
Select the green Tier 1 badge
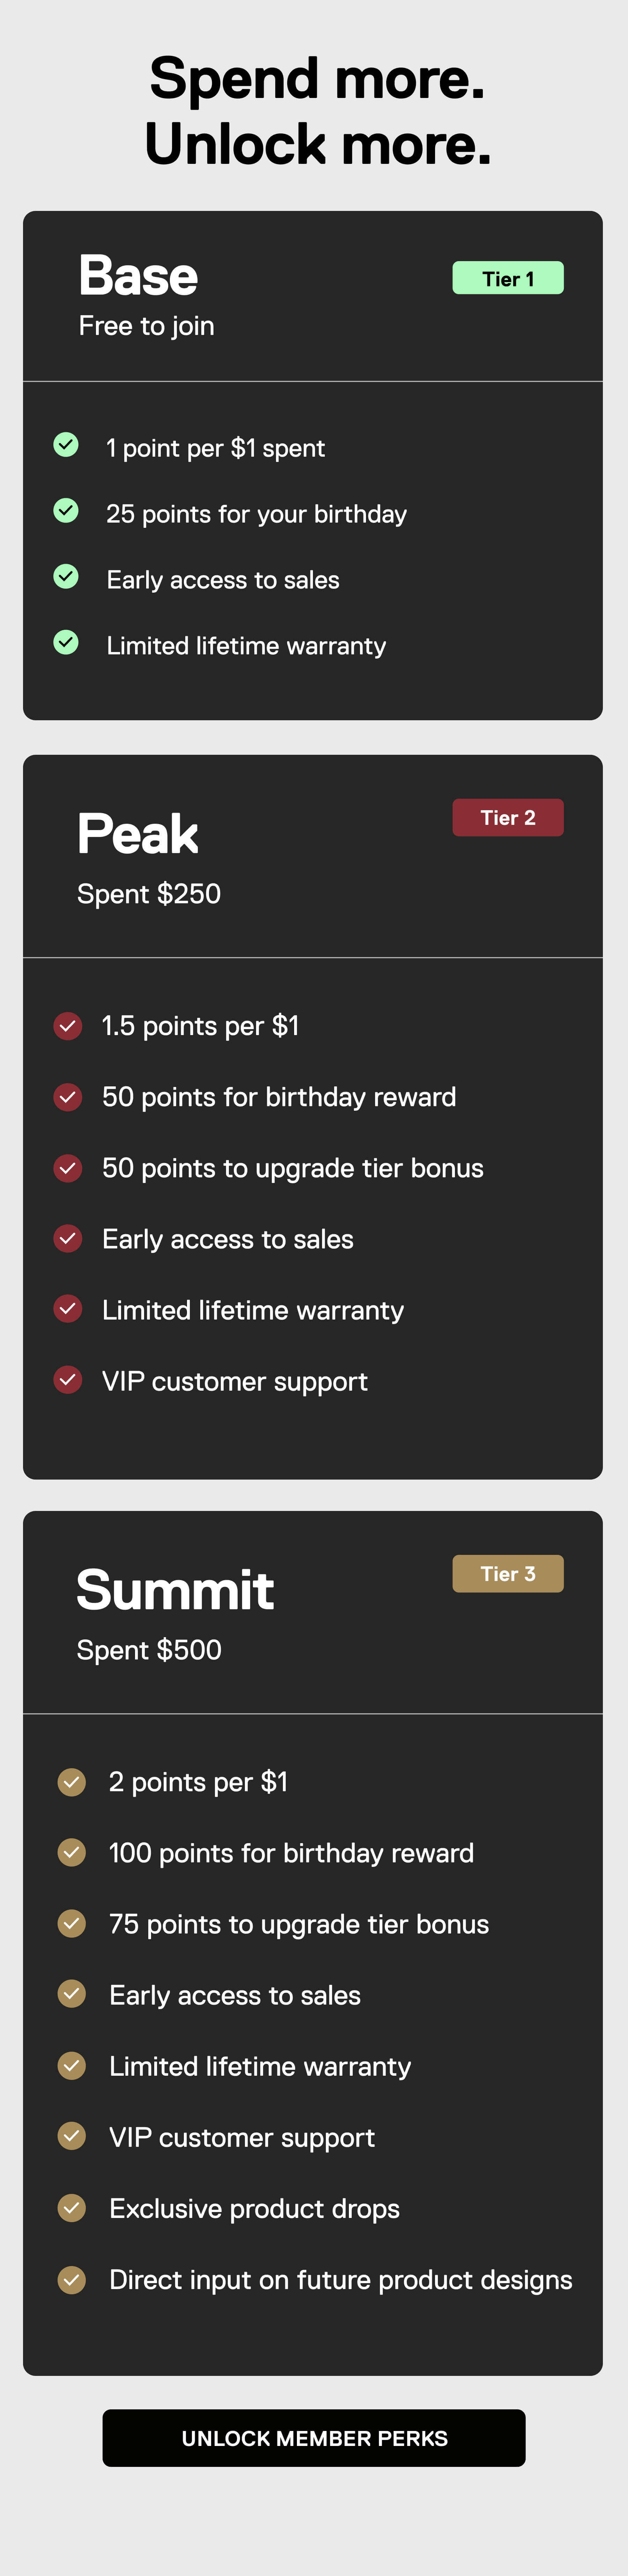tap(508, 278)
